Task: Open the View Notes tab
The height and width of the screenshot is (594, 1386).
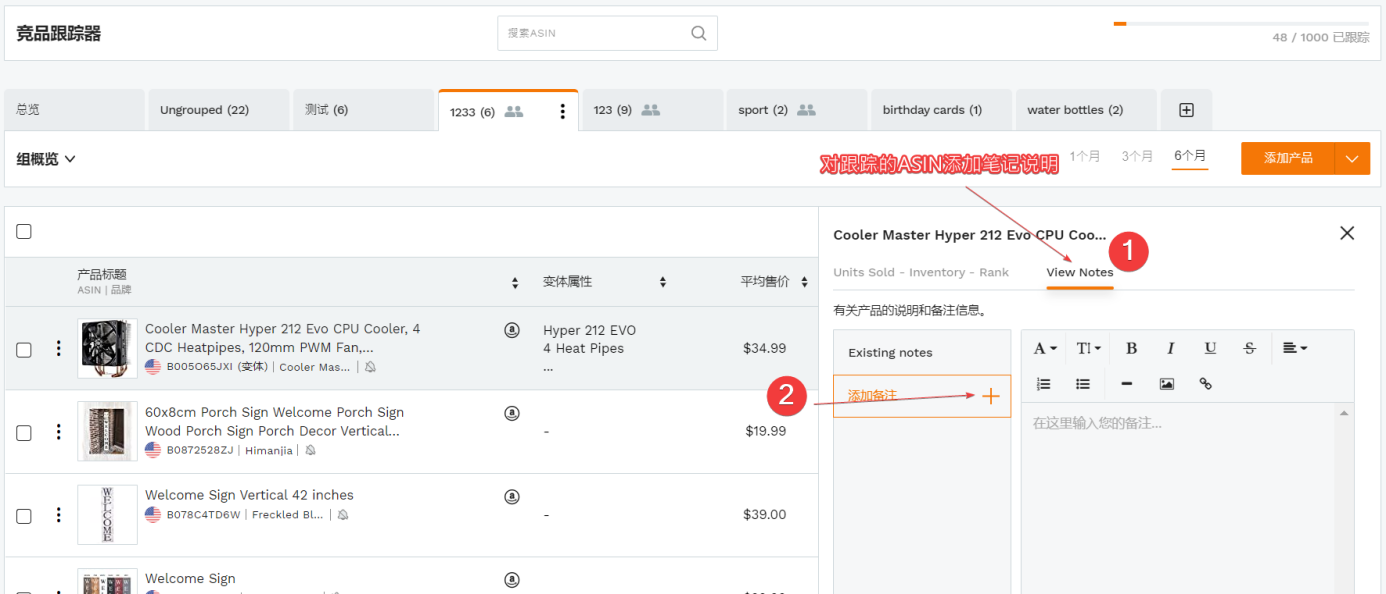Action: click(x=1079, y=272)
